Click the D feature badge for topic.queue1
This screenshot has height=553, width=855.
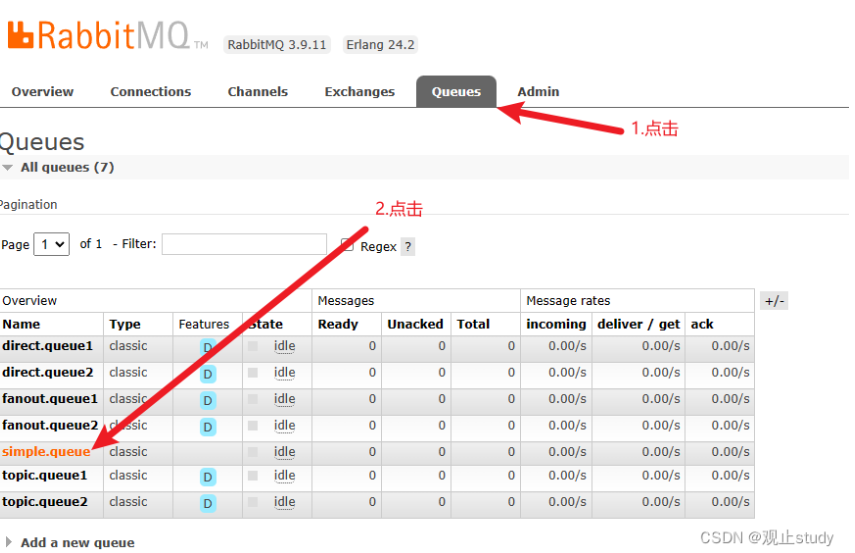[x=208, y=477]
